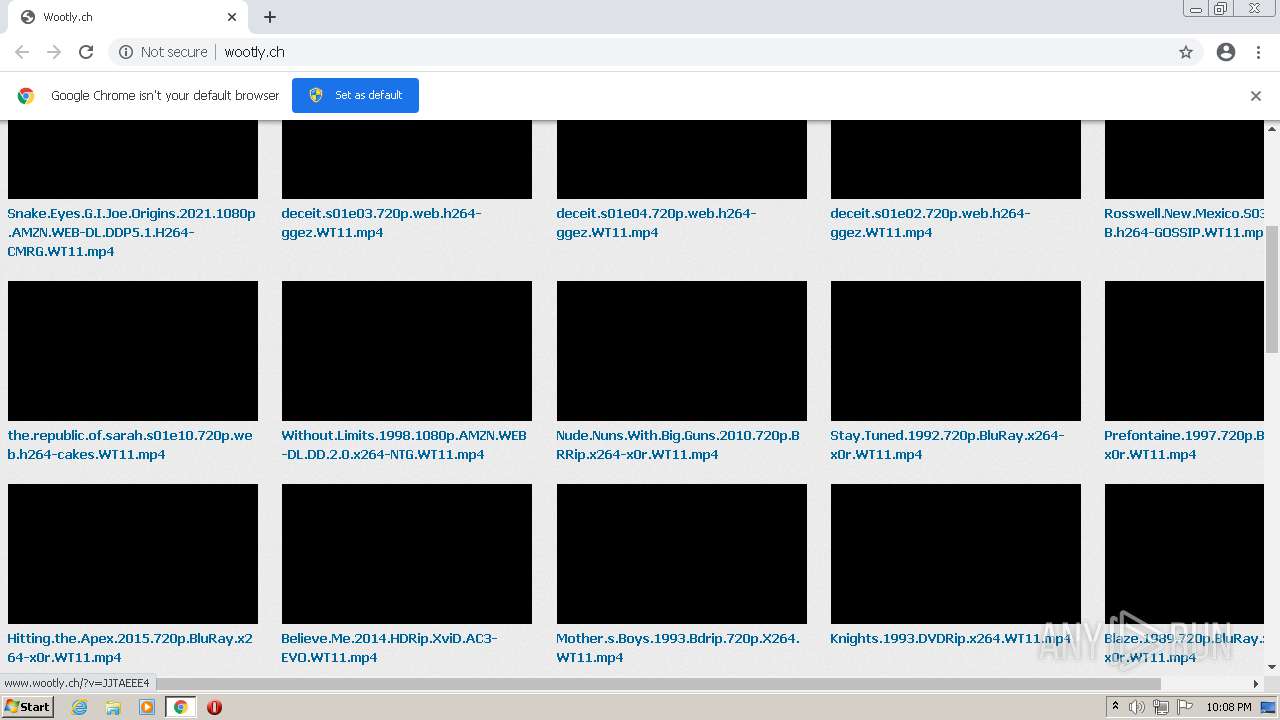
Task: Open Without.Limits.1998.1080p link
Action: [x=404, y=445]
